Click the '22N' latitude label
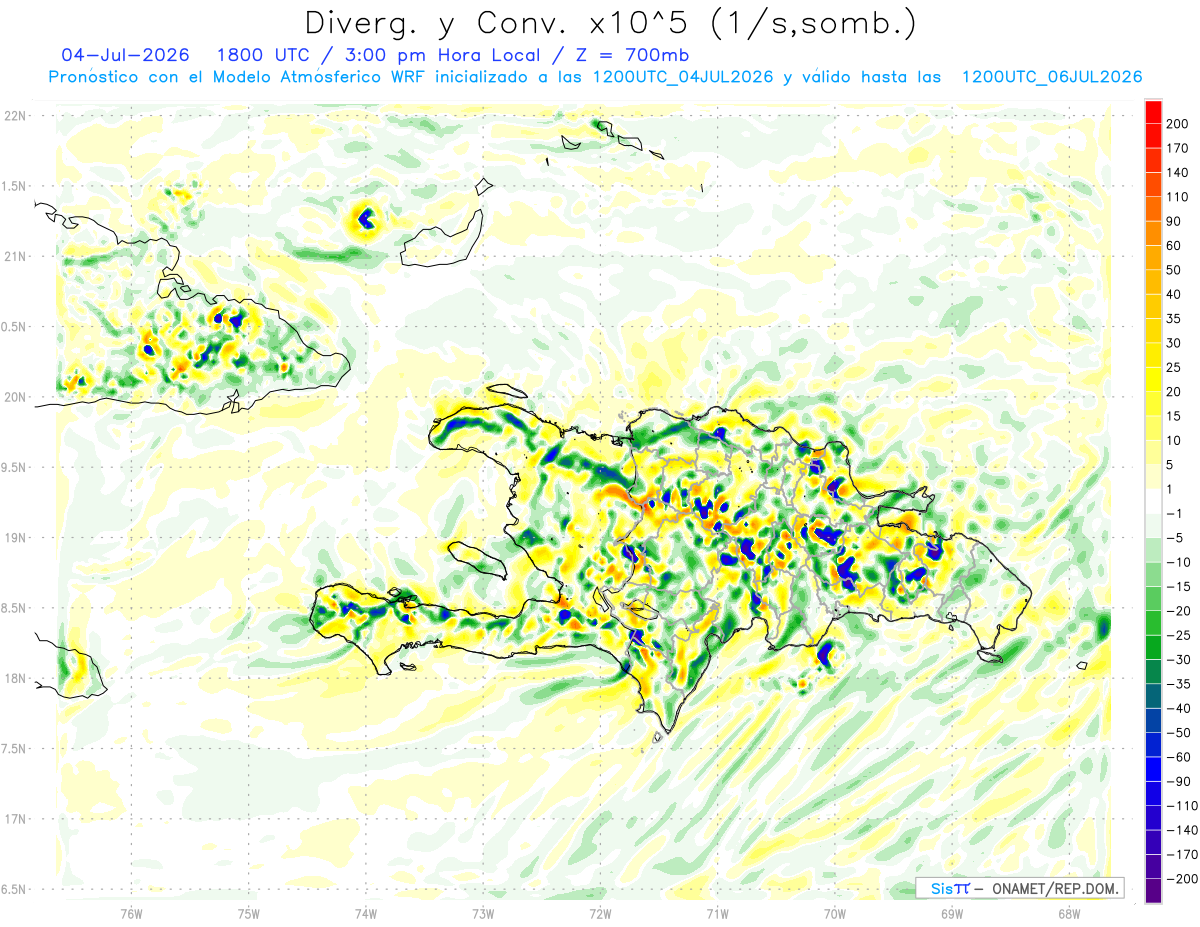The height and width of the screenshot is (927, 1200). (16, 116)
